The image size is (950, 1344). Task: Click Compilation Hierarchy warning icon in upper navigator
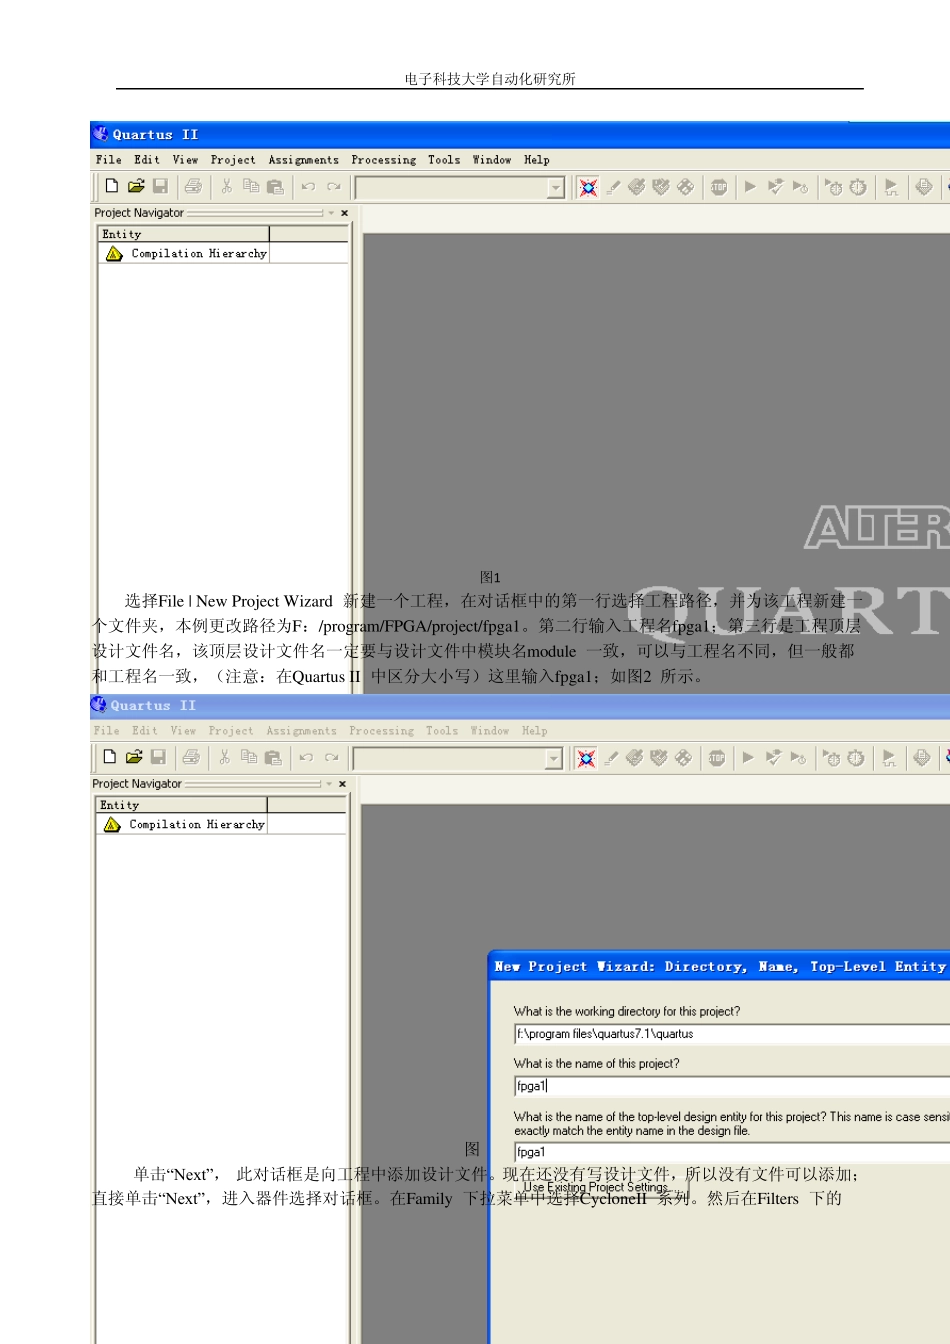coord(114,254)
